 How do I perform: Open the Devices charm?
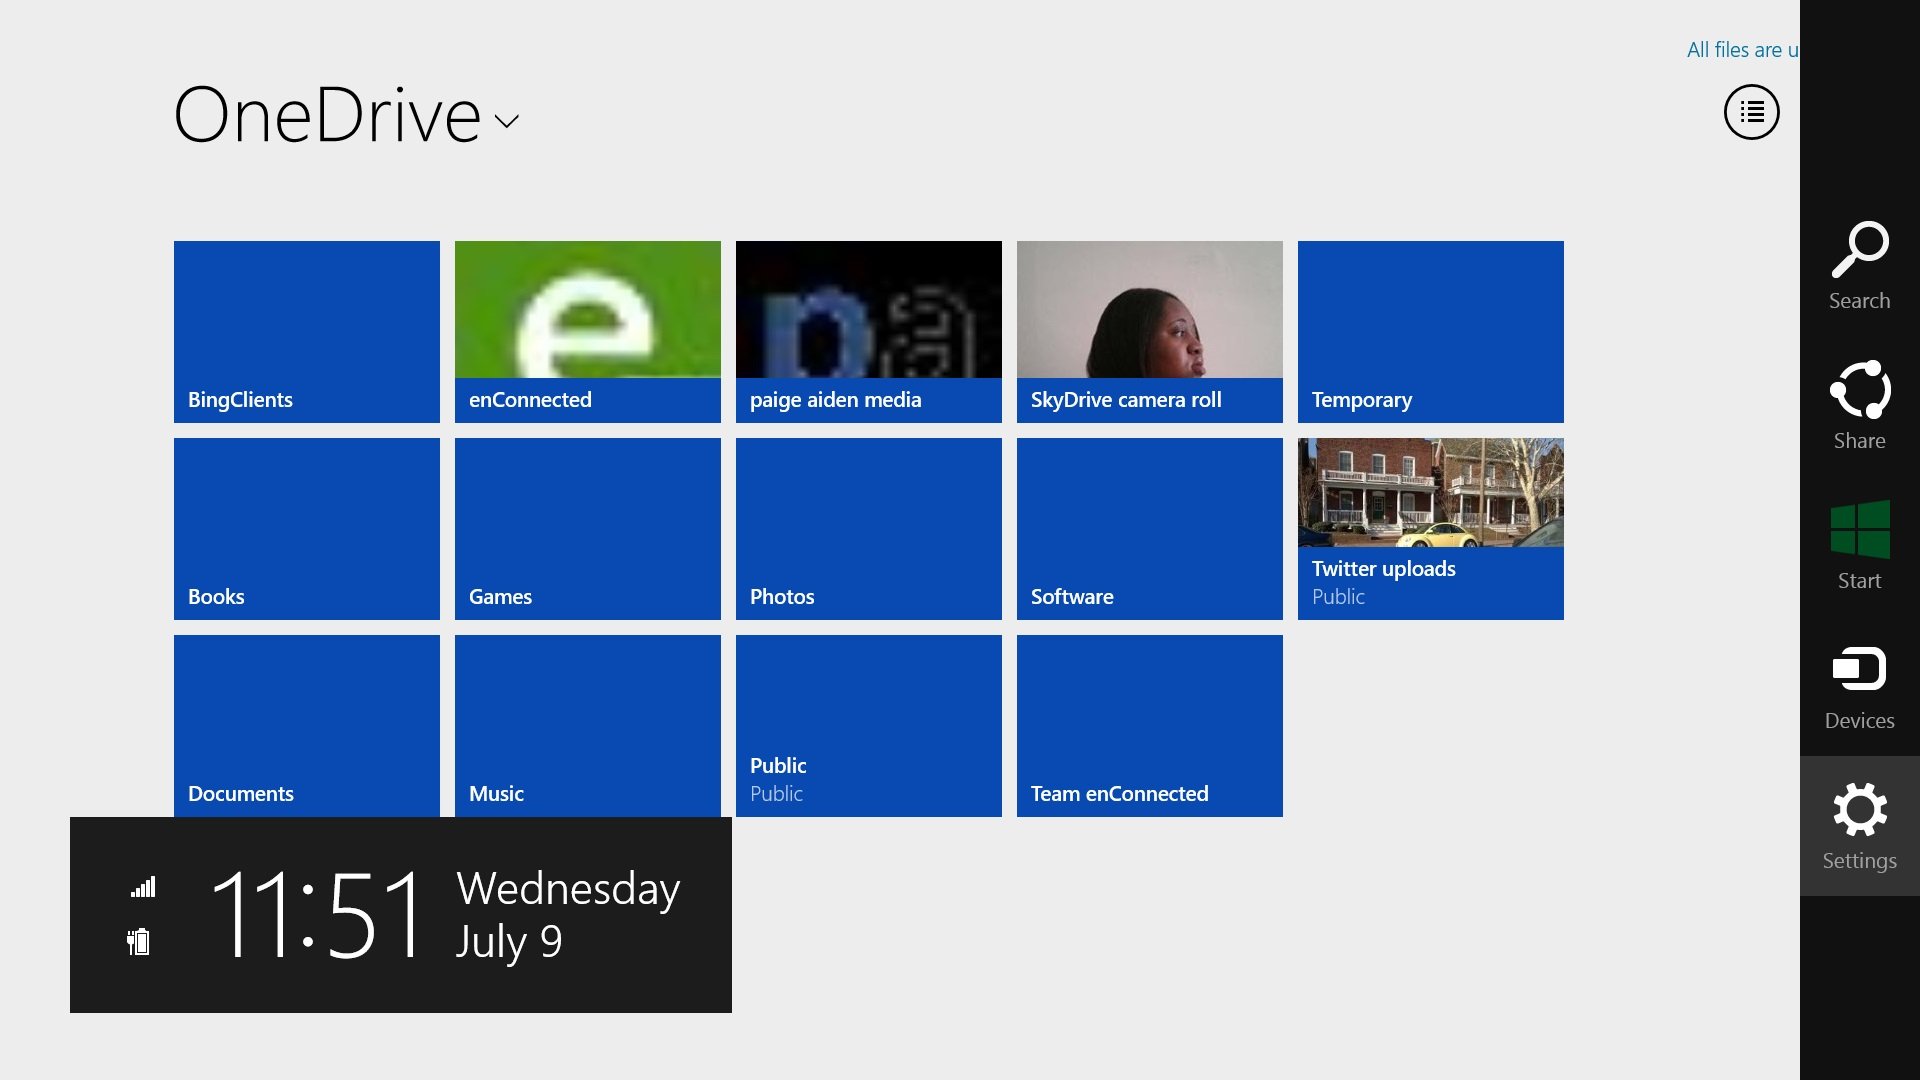pos(1859,686)
